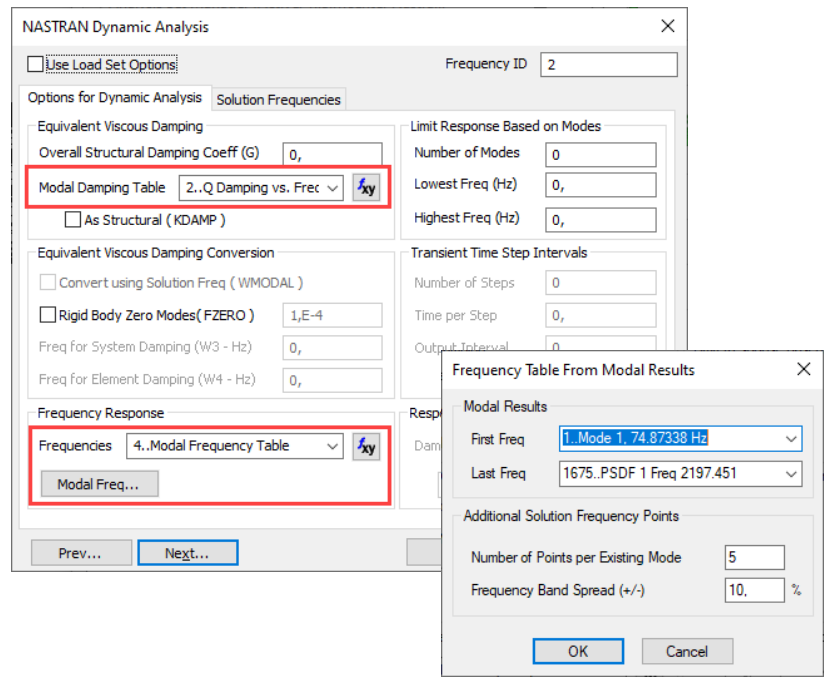Toggle Convert using Solution Freq (WMODAL)
The image size is (830, 684).
coord(48,283)
